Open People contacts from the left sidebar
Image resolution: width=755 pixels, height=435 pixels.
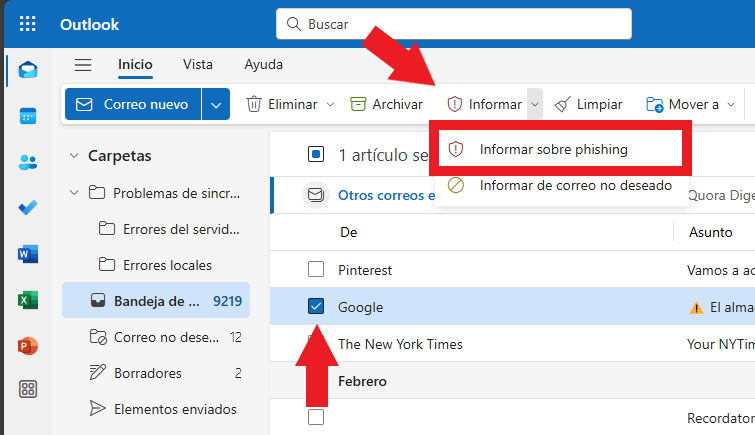(28, 162)
